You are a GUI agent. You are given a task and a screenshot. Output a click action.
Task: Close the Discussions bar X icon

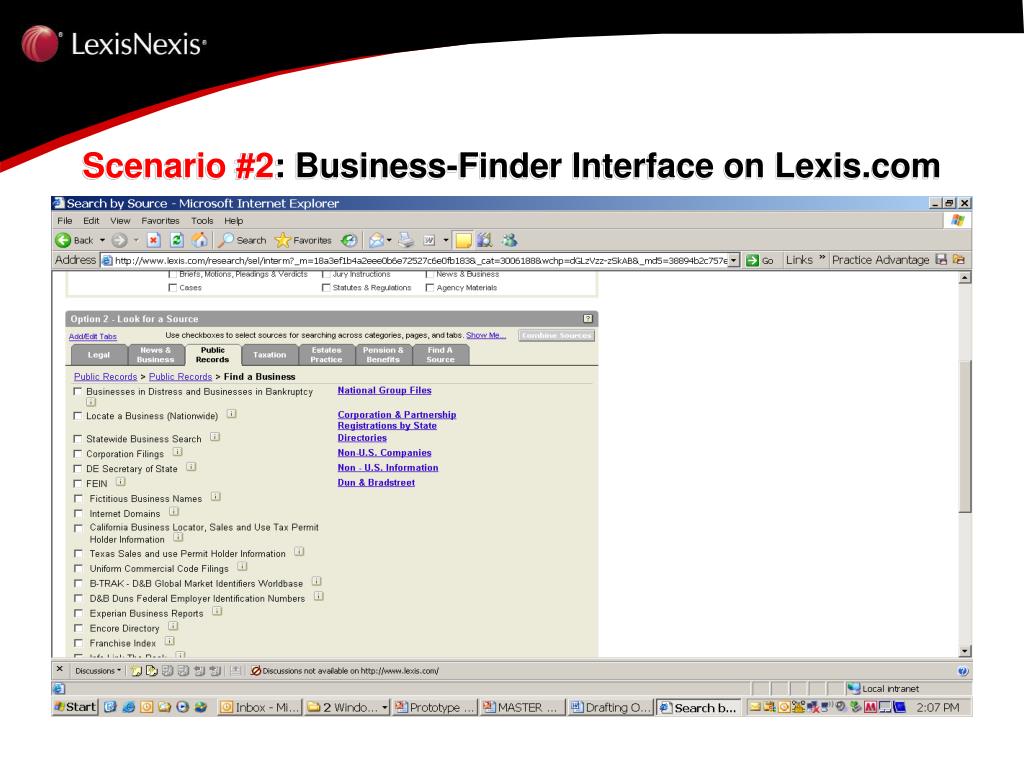pyautogui.click(x=59, y=669)
